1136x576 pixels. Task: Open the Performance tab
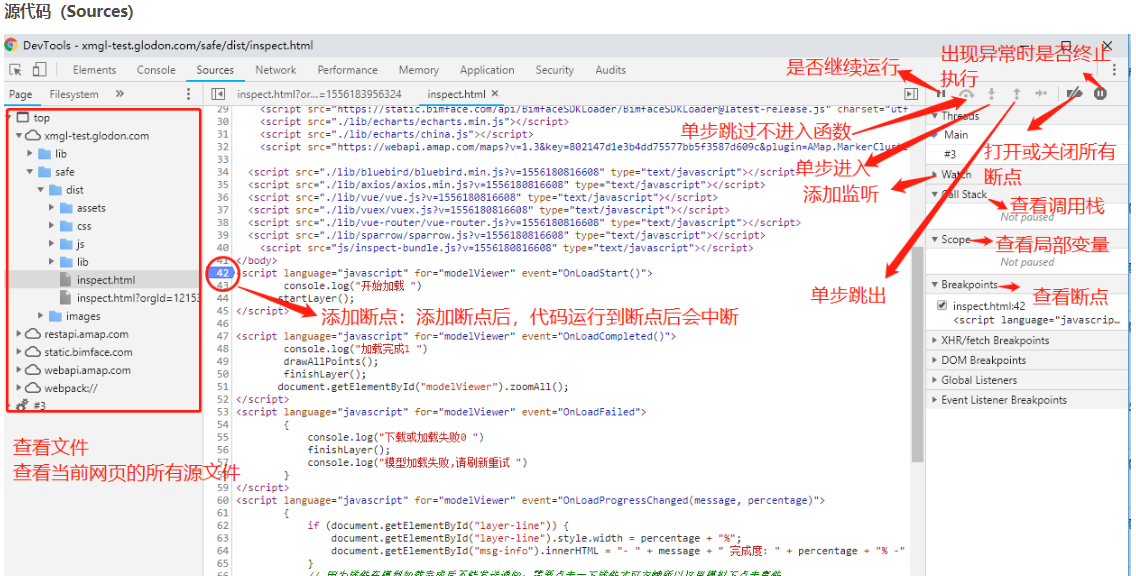point(348,70)
